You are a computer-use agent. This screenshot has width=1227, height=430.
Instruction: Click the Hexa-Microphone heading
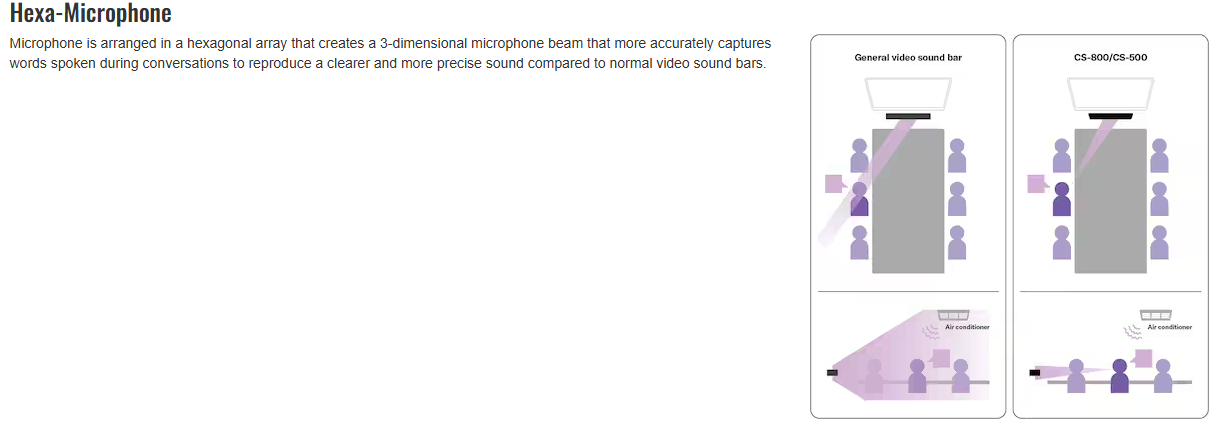(90, 14)
